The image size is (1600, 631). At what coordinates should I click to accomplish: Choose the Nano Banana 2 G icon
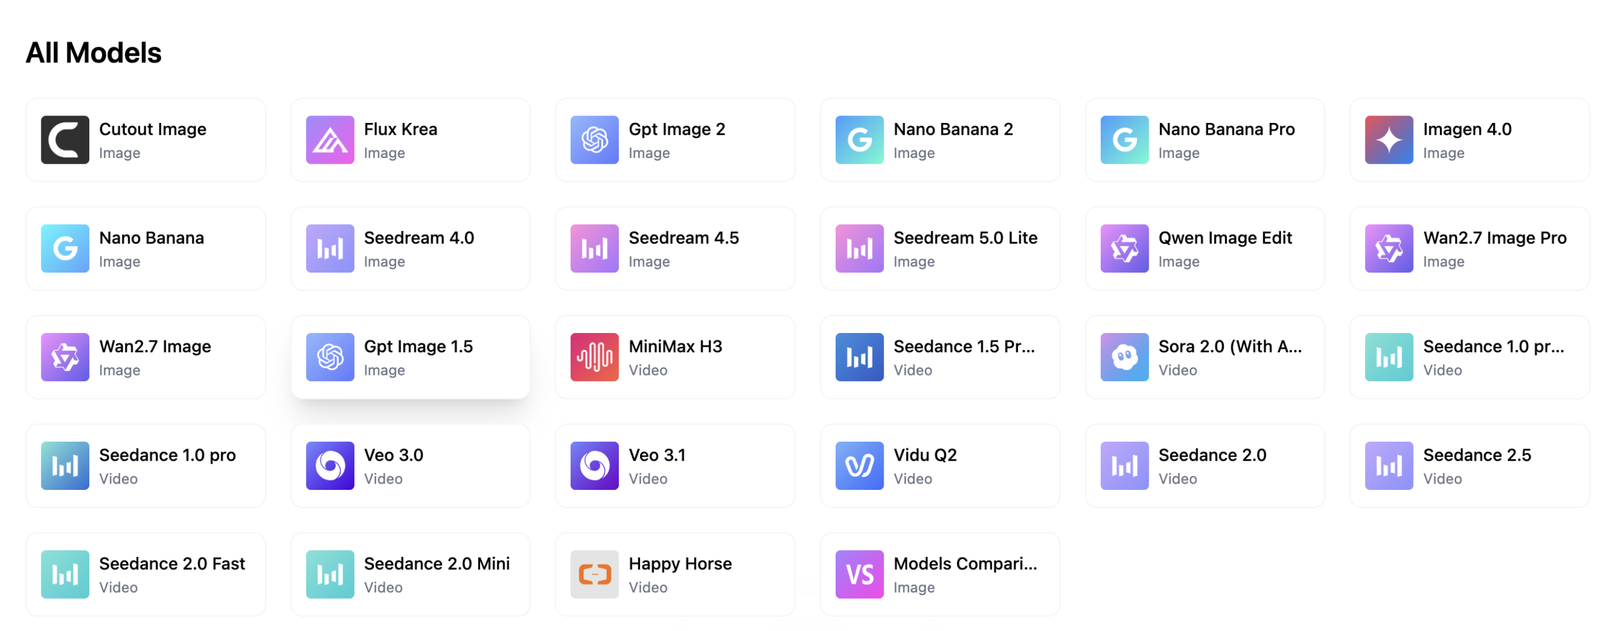pos(860,140)
